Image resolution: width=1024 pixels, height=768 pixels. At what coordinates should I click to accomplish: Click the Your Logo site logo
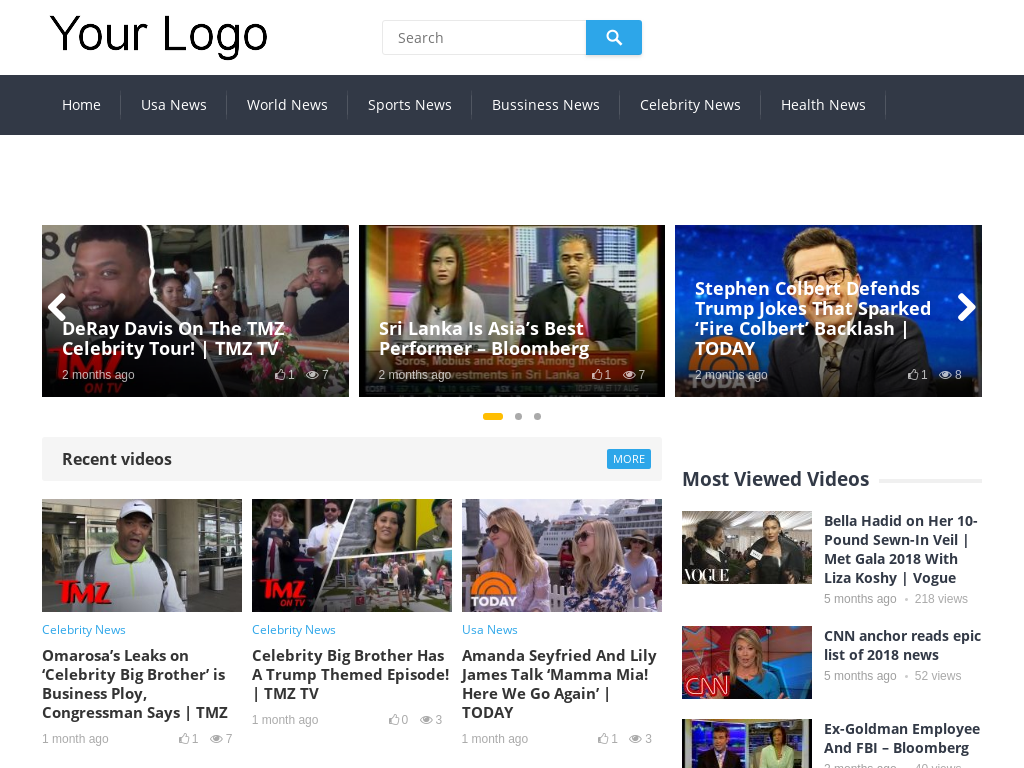[159, 35]
